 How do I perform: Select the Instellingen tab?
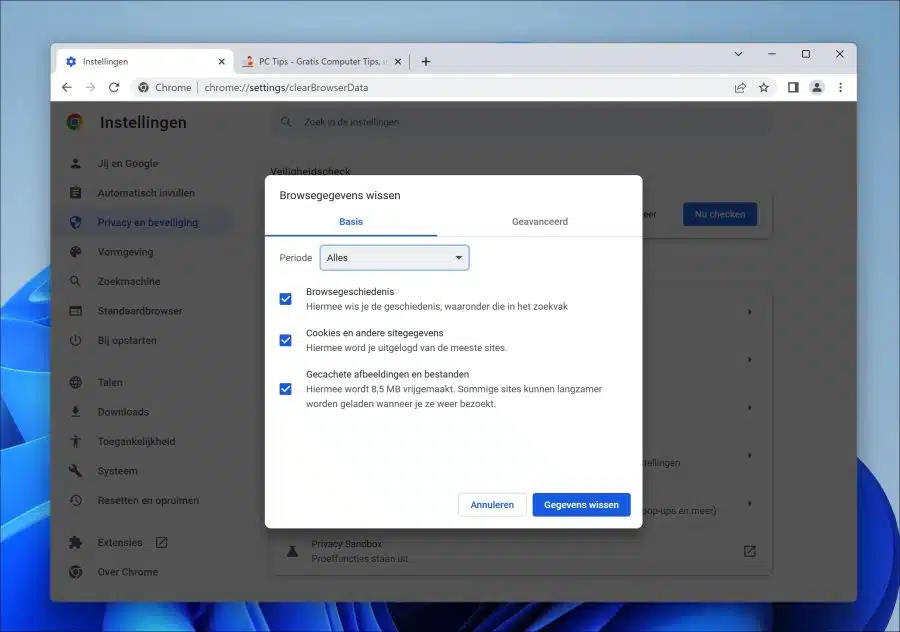pos(143,61)
